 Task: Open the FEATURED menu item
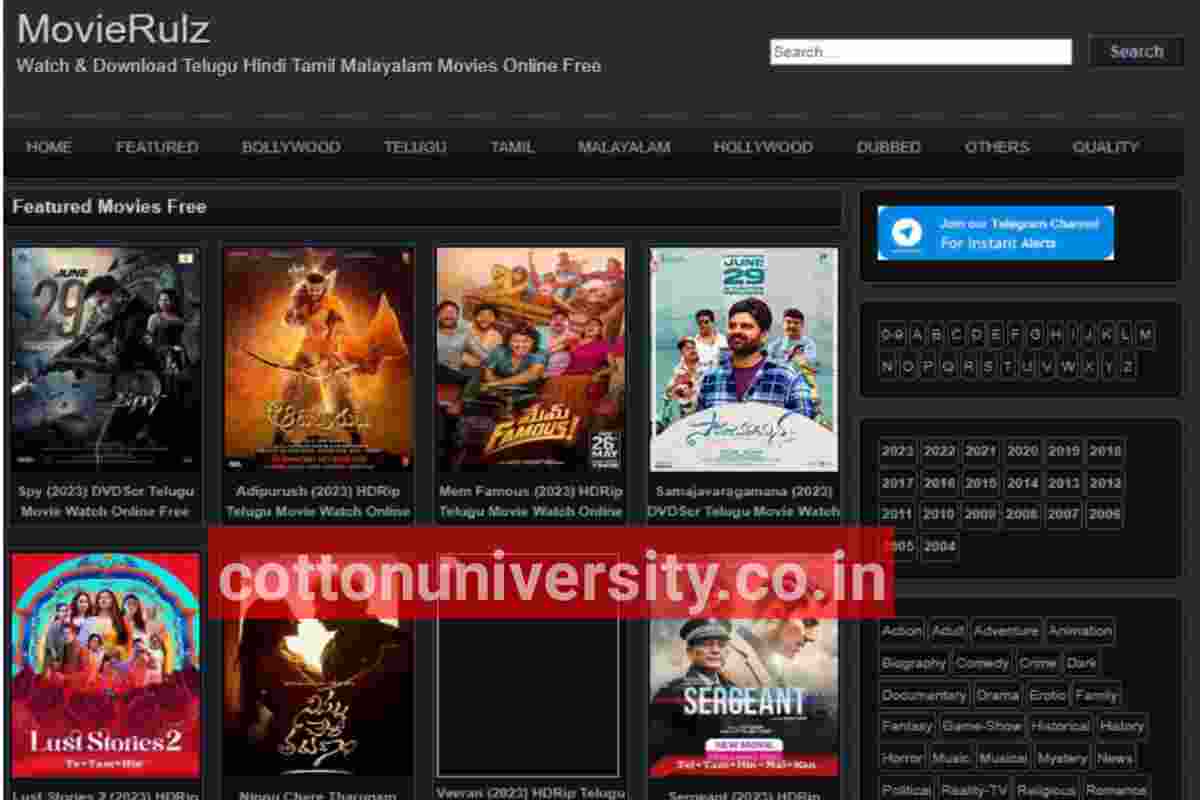pos(157,147)
